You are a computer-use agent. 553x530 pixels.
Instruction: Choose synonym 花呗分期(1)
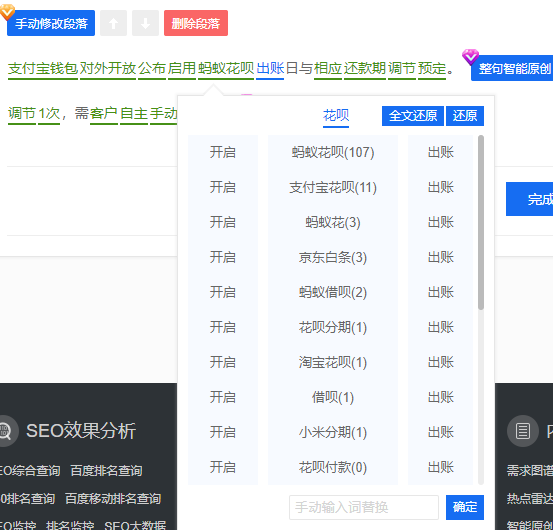click(333, 327)
